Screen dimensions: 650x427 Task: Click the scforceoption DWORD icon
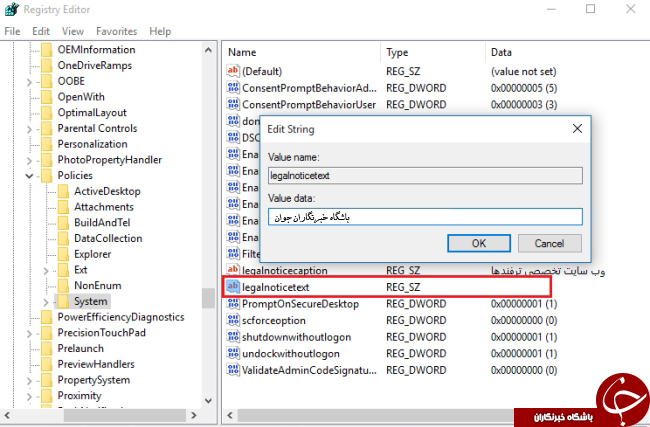pos(233,320)
